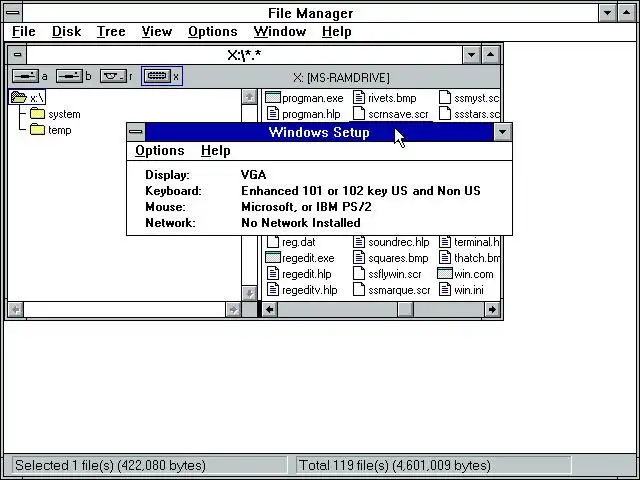
Task: Open Windows Setup control-menu box
Action: coord(136,132)
